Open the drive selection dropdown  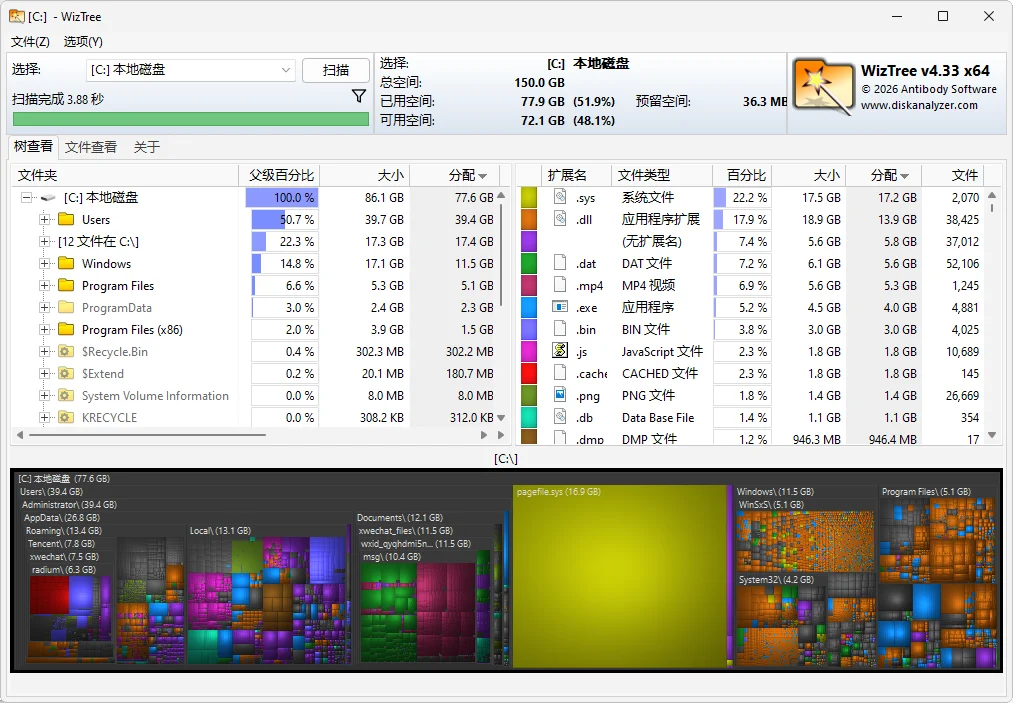286,70
